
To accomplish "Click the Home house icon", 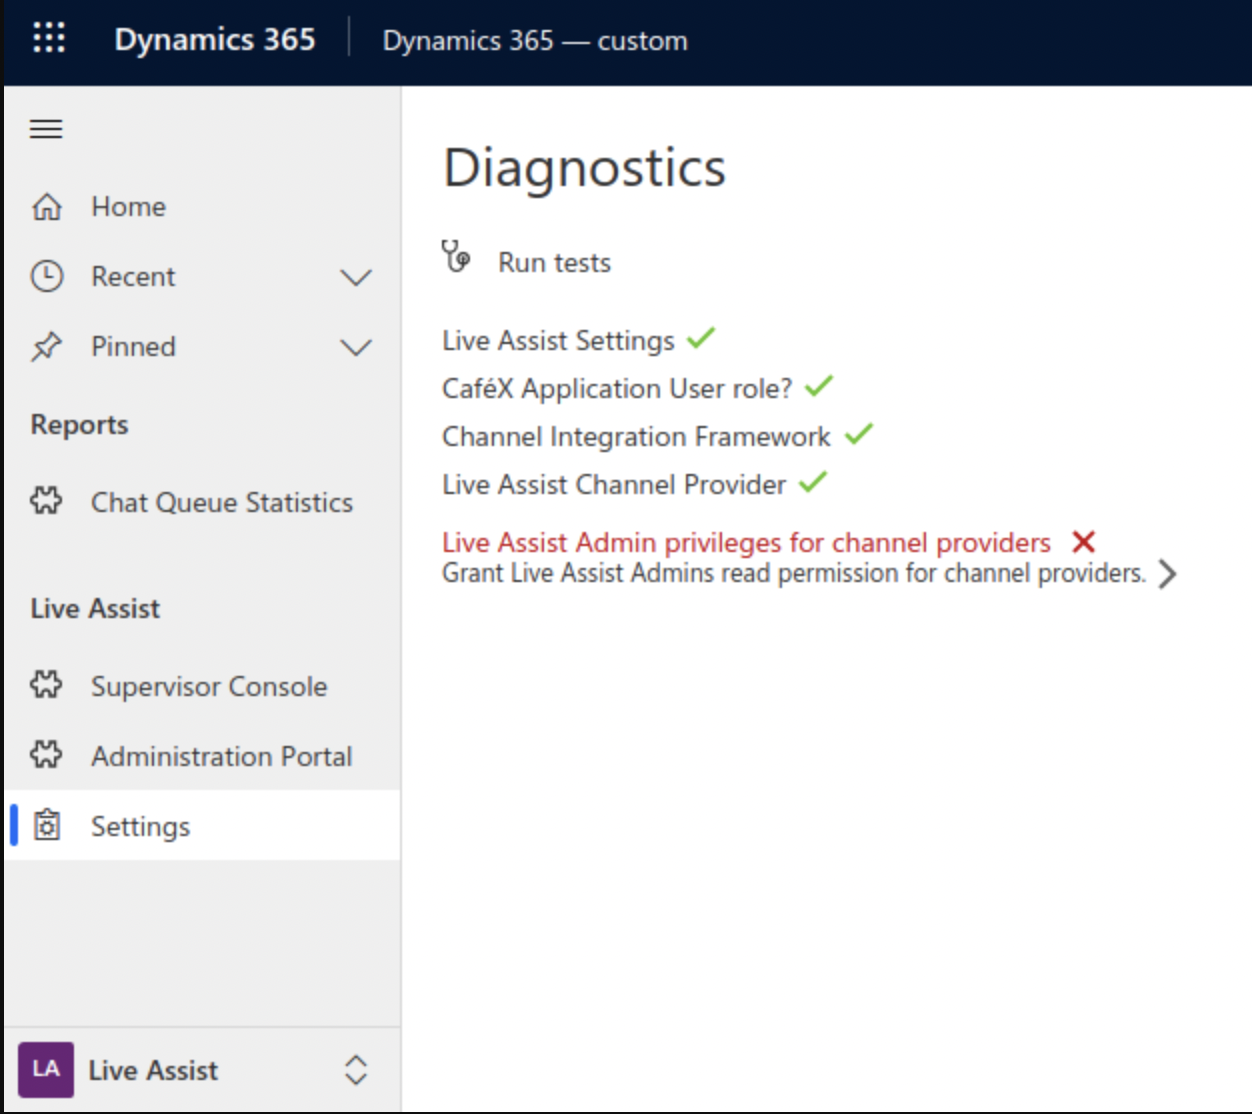I will click(47, 207).
